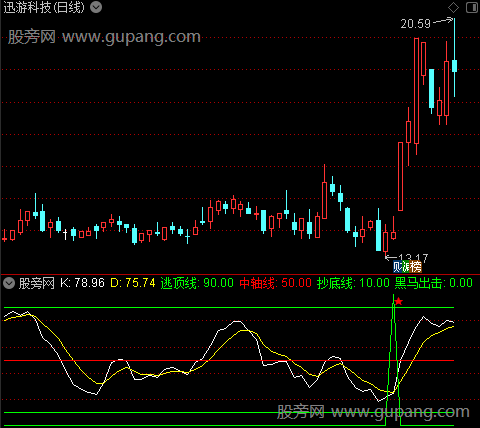Click the diamond icon at top right
The image size is (480, 428).
point(453,7)
